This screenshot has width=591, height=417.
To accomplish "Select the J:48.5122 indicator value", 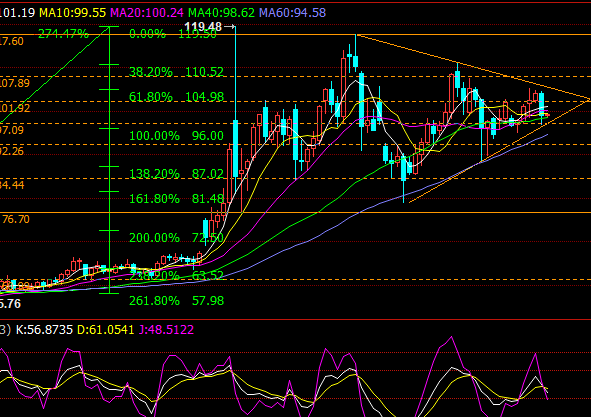I will coord(166,330).
